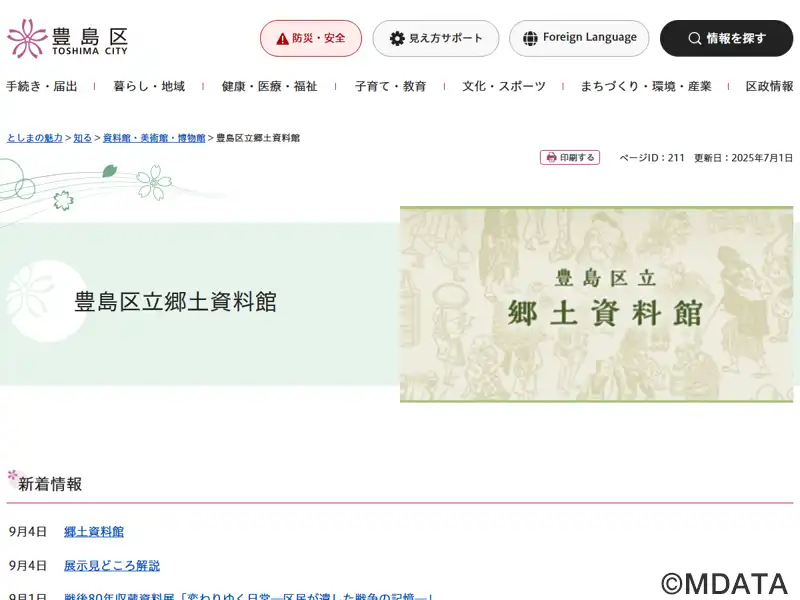Viewport: 800px width, 600px height.
Task: Click the 郷土資料館 banner image
Action: [596, 304]
